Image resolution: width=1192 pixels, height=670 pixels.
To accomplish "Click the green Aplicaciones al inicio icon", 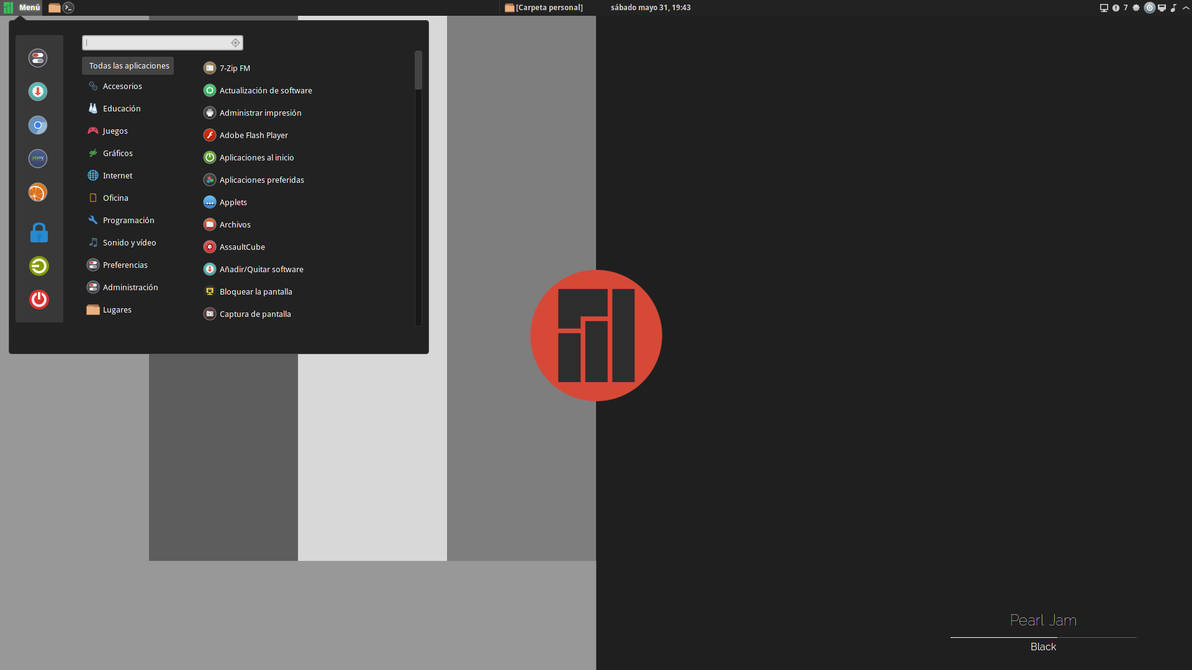I will (x=210, y=157).
